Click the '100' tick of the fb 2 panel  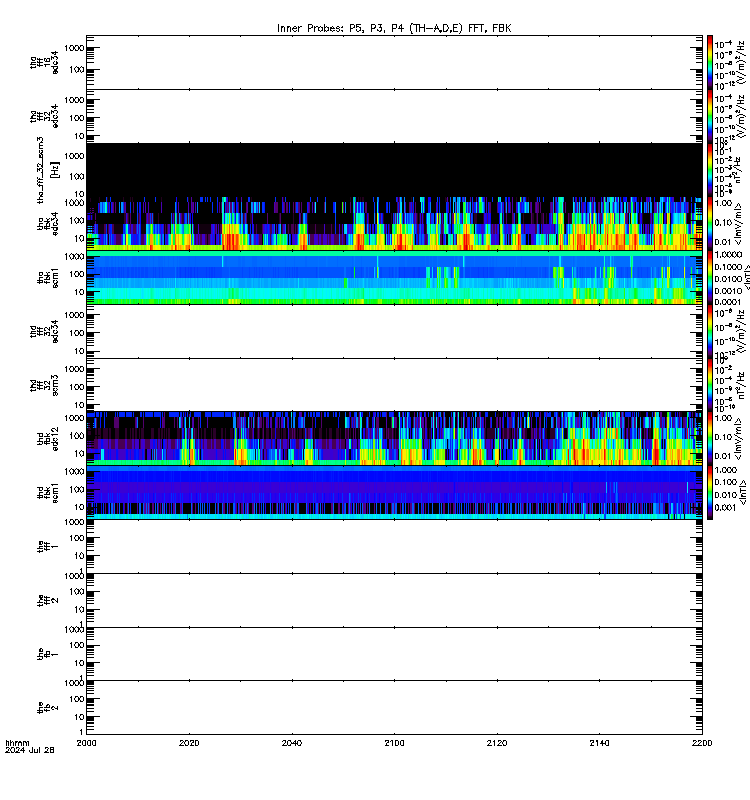[77, 699]
